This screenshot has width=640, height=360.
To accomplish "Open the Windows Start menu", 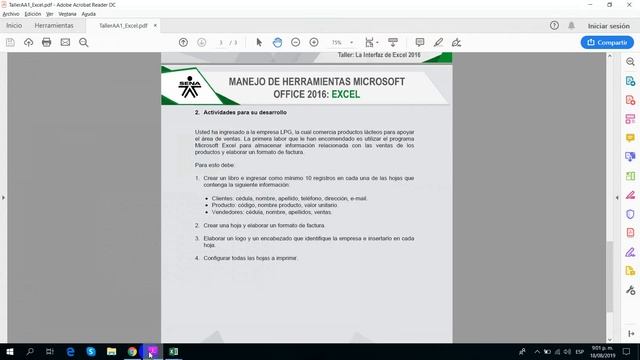I will pyautogui.click(x=10, y=351).
